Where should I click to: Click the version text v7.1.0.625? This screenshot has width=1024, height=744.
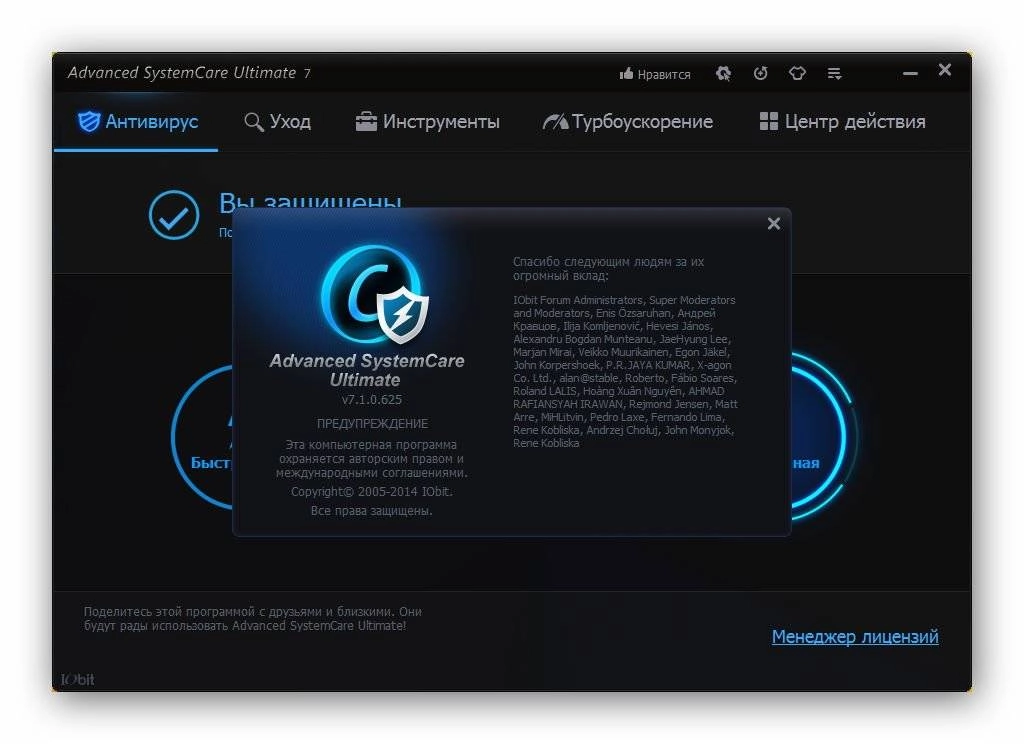coord(372,399)
